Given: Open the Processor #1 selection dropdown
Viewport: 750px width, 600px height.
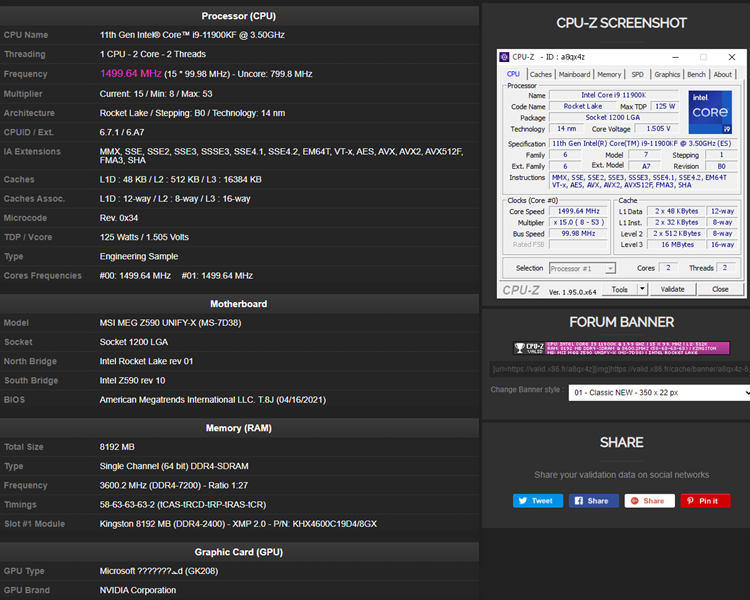Looking at the screenshot, I should [x=582, y=268].
